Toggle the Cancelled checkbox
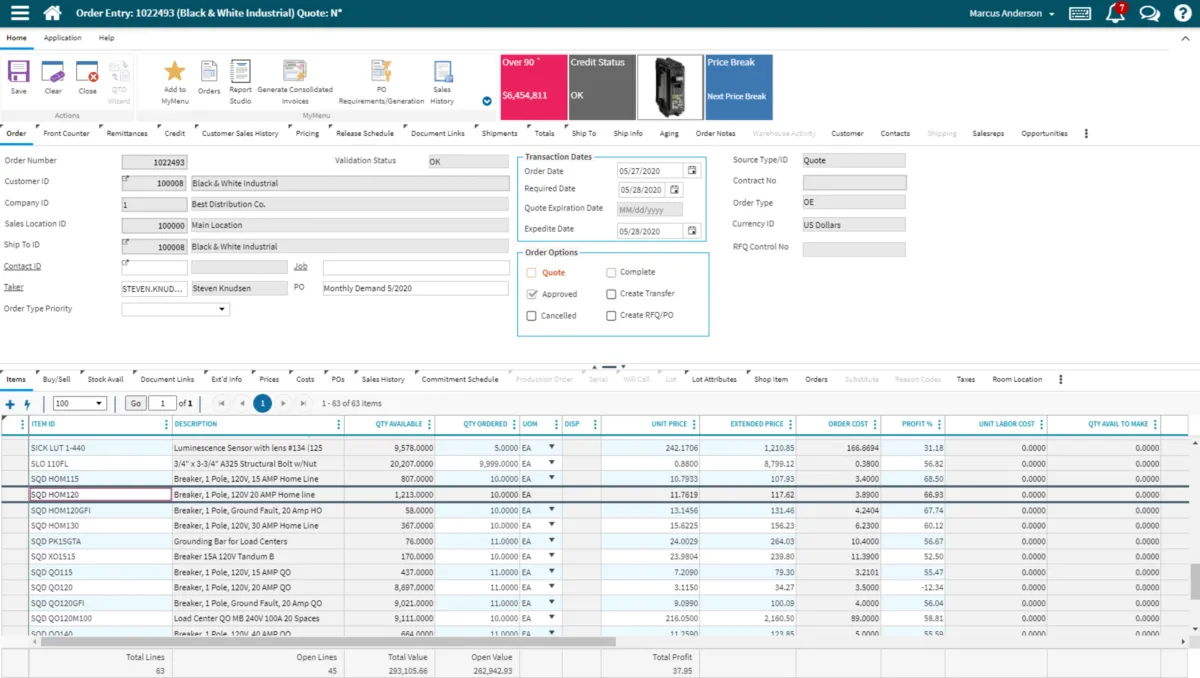The width and height of the screenshot is (1200, 678). [x=532, y=316]
